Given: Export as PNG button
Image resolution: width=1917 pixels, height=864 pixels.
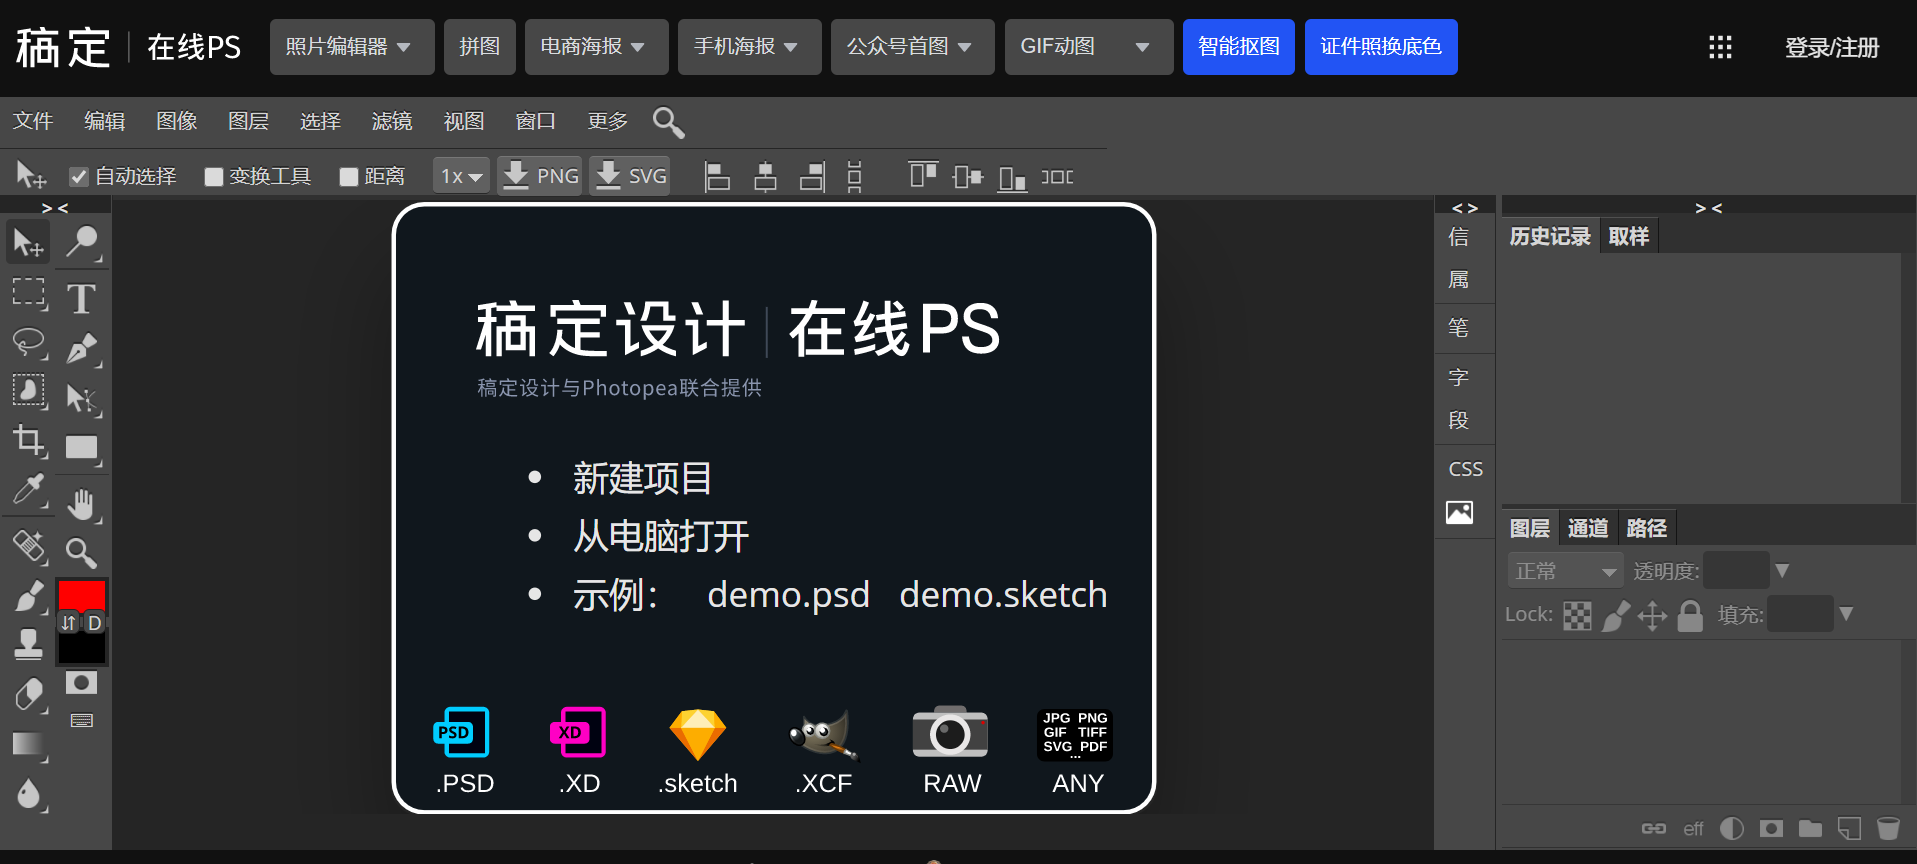Looking at the screenshot, I should [539, 176].
